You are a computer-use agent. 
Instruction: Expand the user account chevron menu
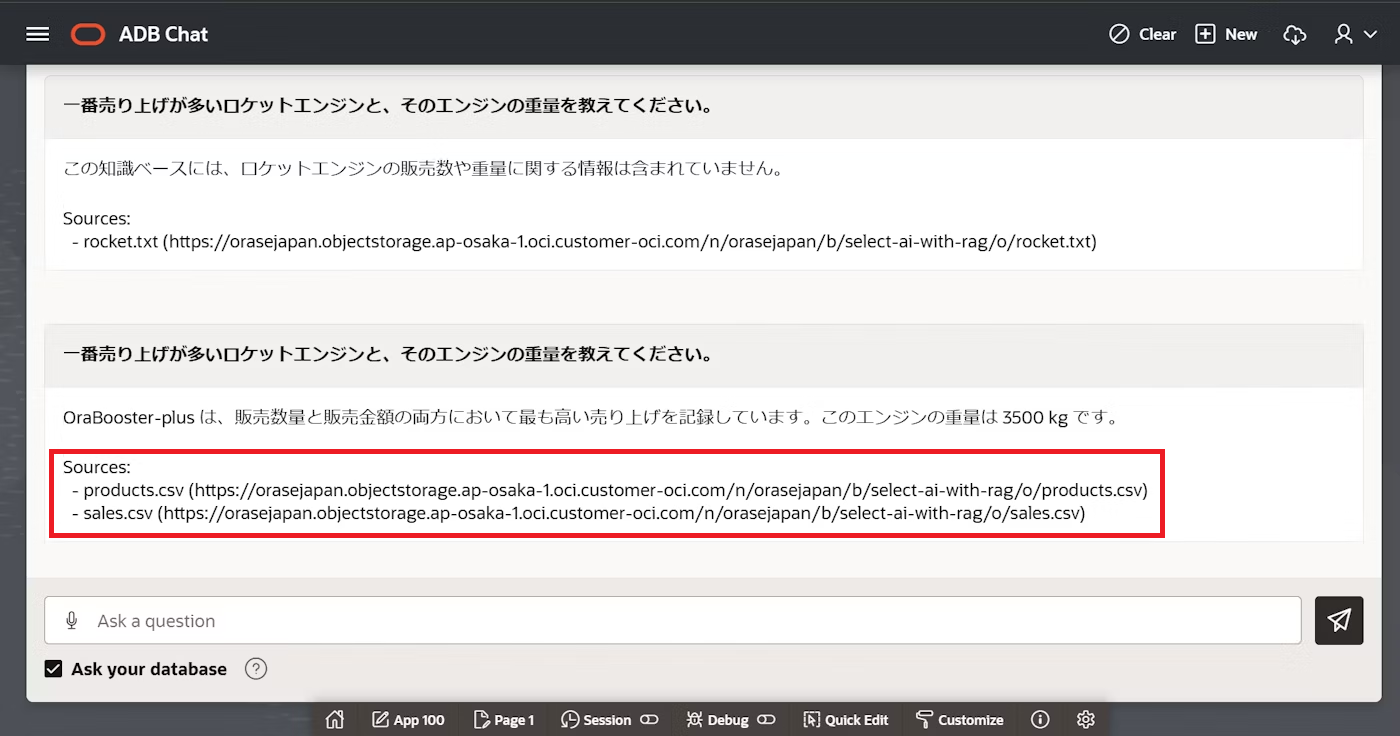coord(1369,34)
